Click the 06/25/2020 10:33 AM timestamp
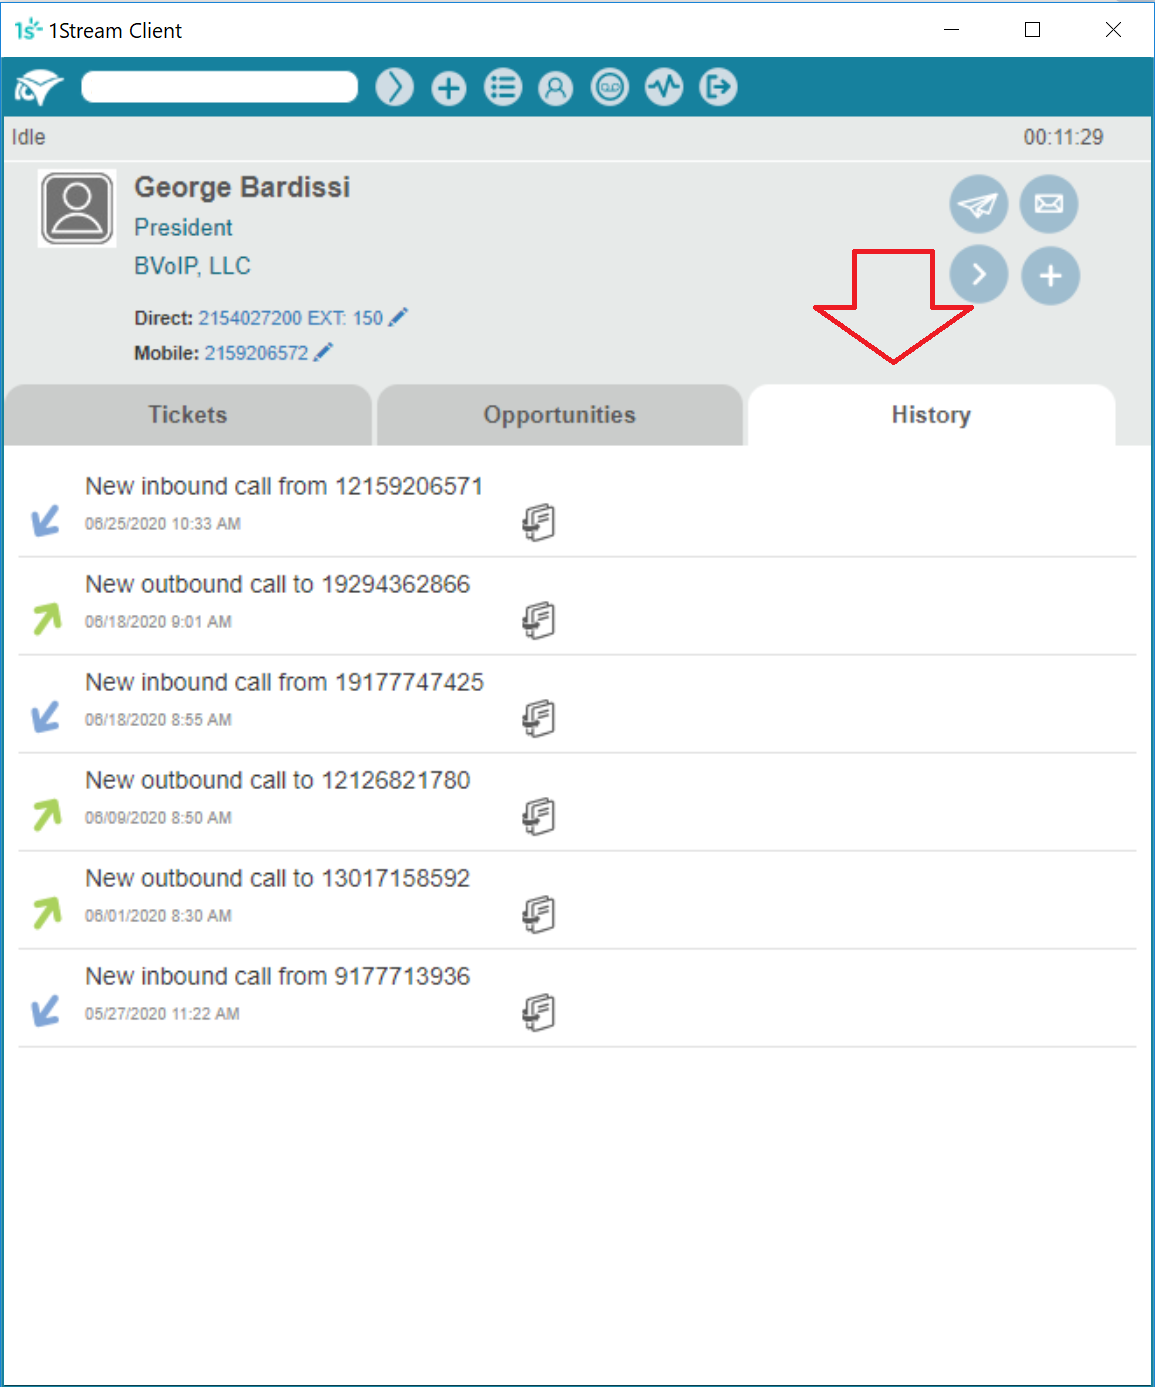The height and width of the screenshot is (1387, 1155). (163, 524)
